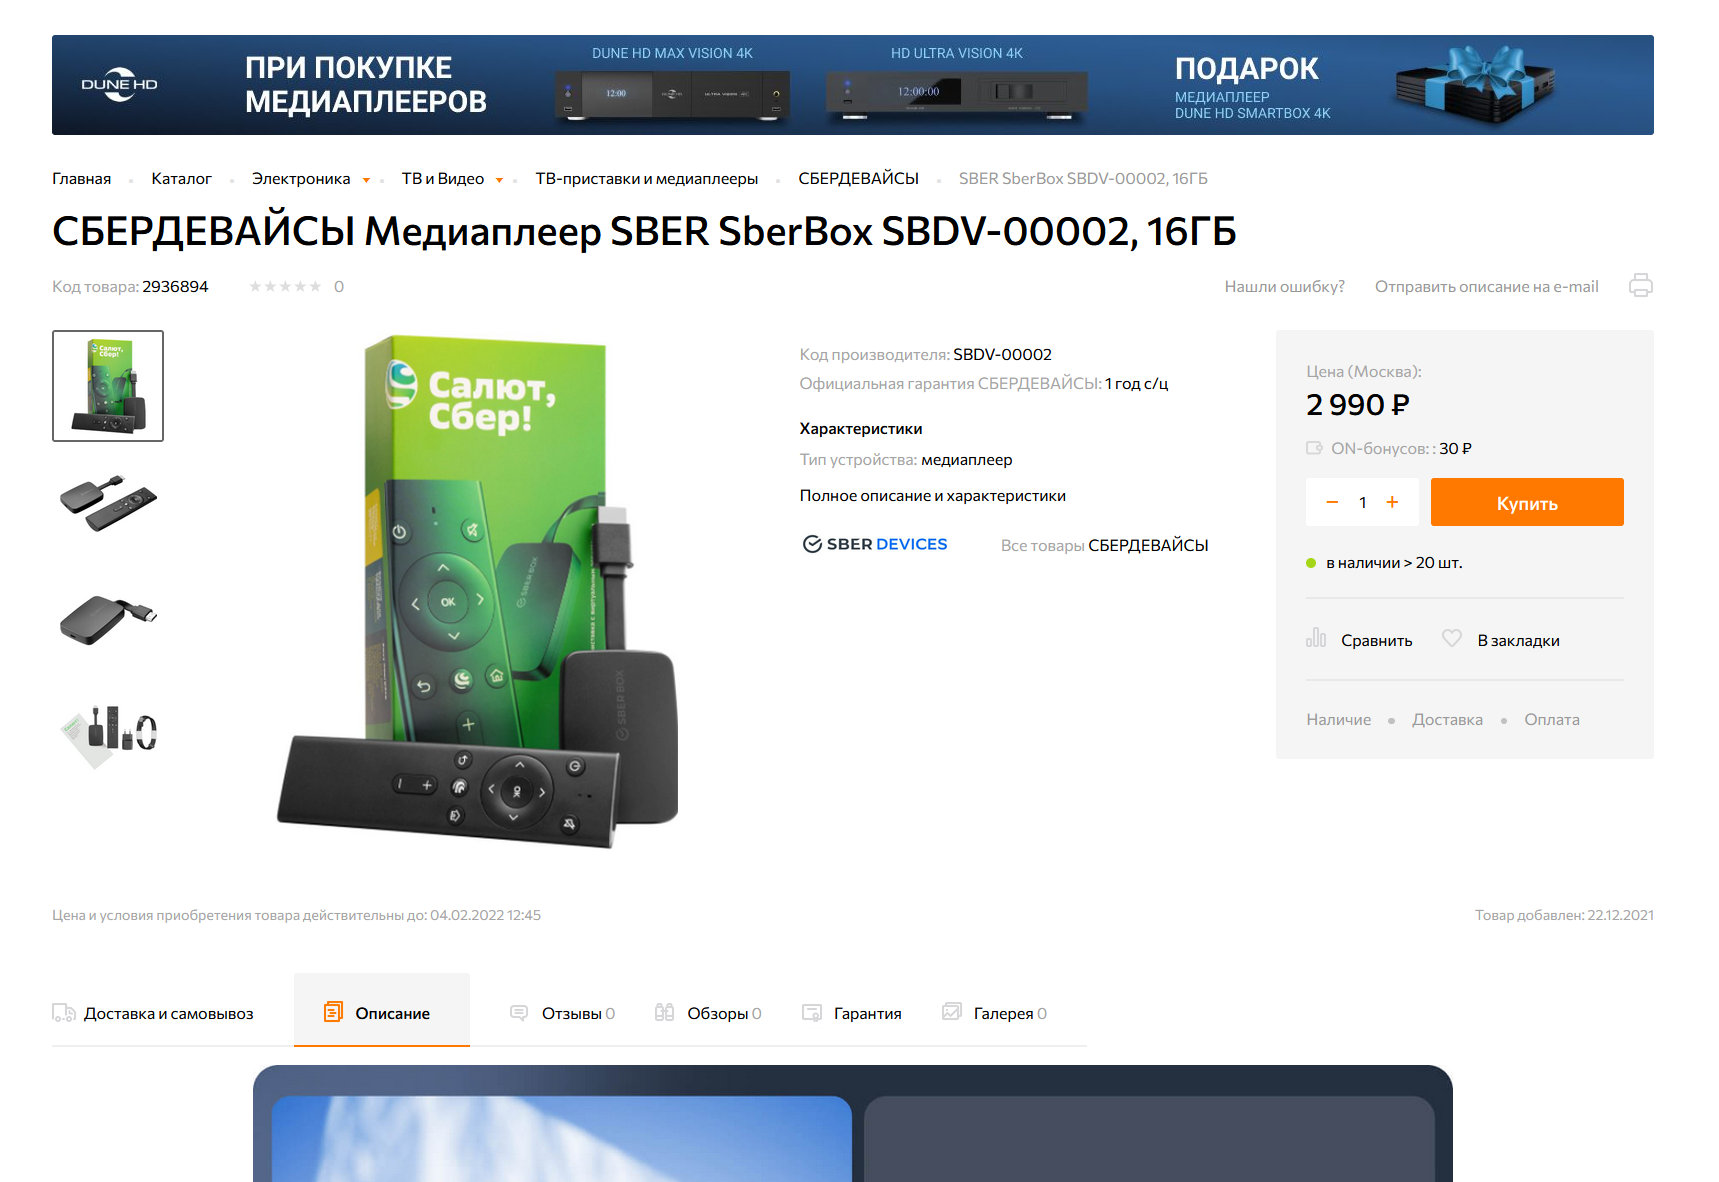Click the gallery picture icon

(952, 1012)
